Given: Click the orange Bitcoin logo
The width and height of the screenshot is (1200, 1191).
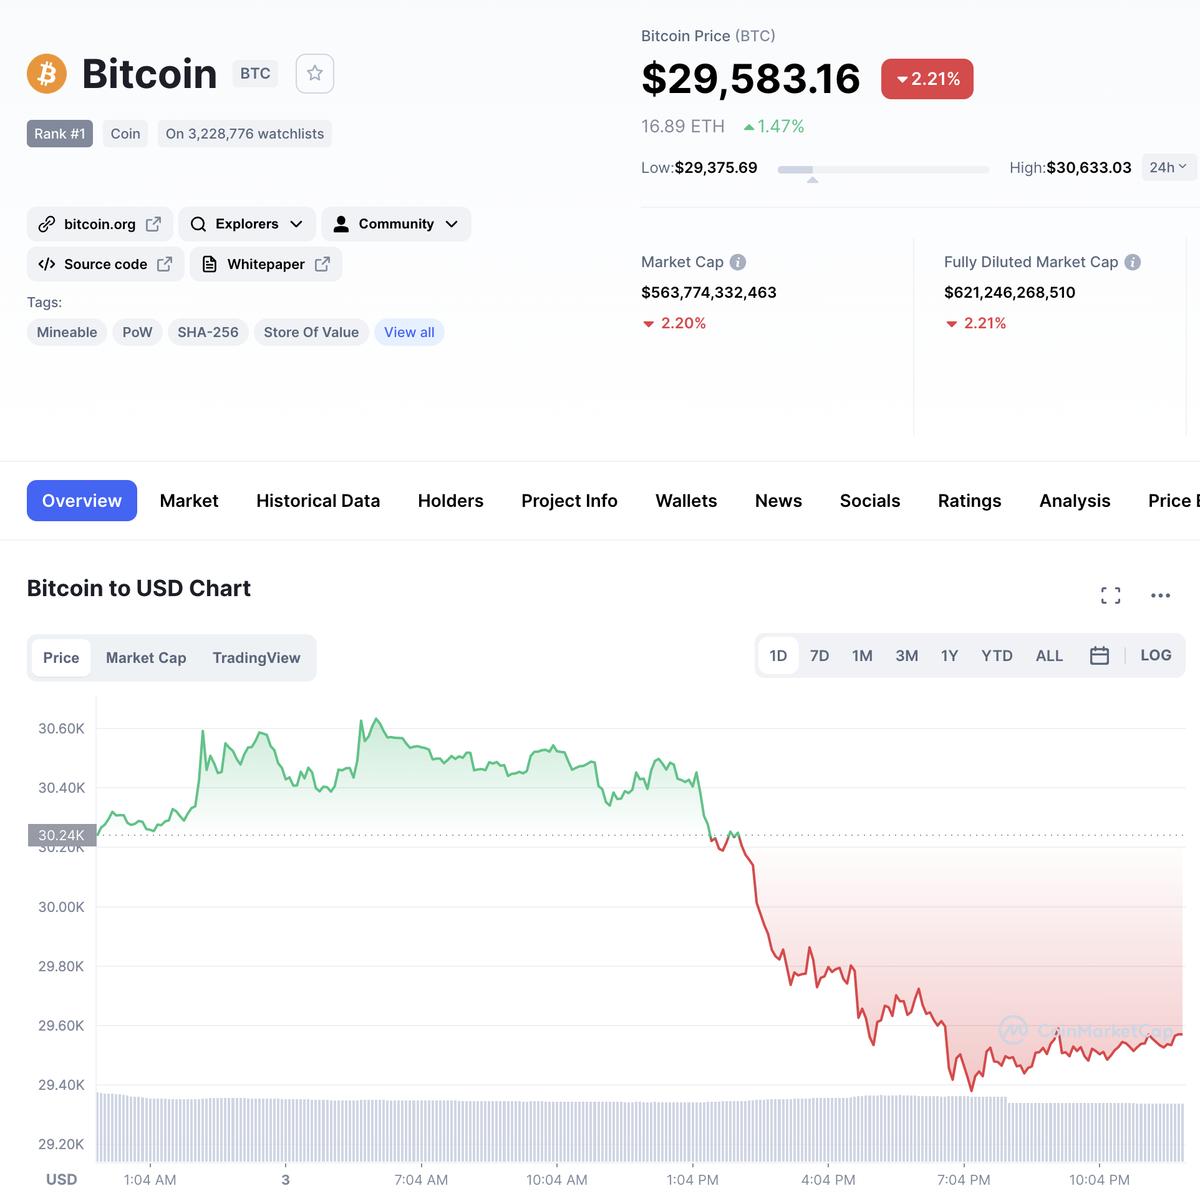Looking at the screenshot, I should 47,74.
